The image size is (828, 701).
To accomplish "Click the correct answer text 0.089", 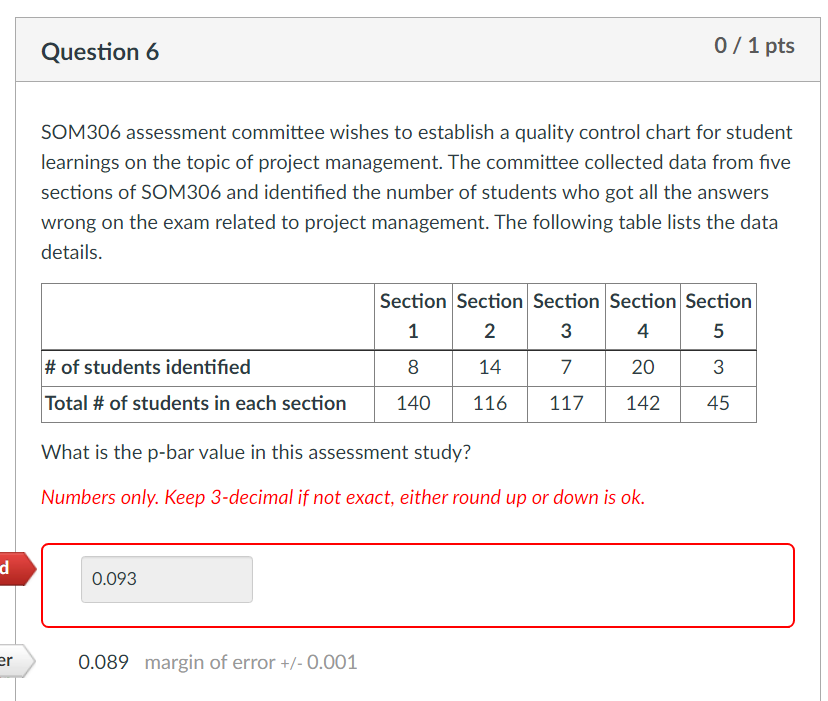I will click(x=104, y=661).
